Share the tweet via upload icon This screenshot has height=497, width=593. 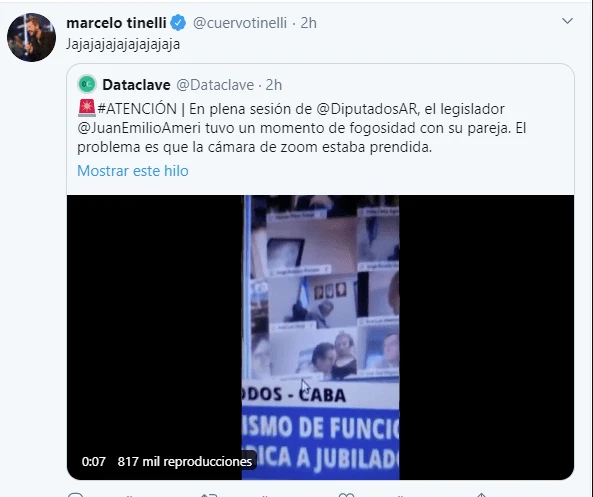point(481,495)
